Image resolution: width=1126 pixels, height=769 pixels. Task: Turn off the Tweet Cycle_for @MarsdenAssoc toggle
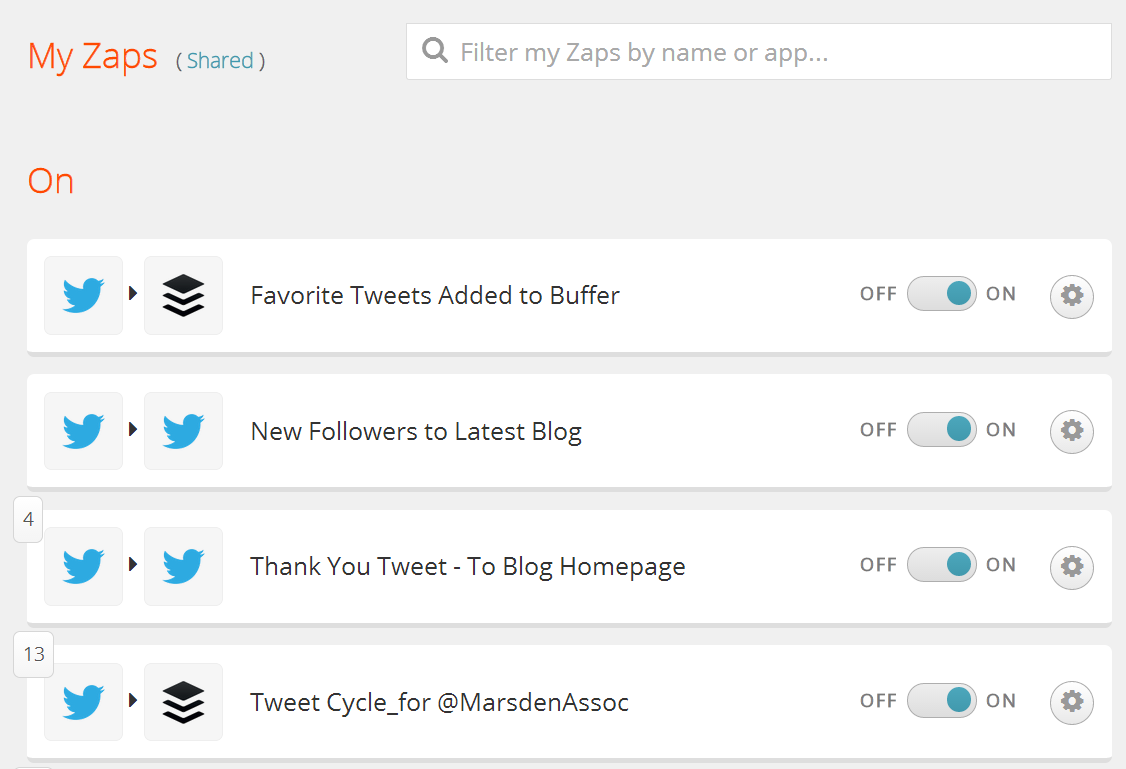pyautogui.click(x=941, y=700)
